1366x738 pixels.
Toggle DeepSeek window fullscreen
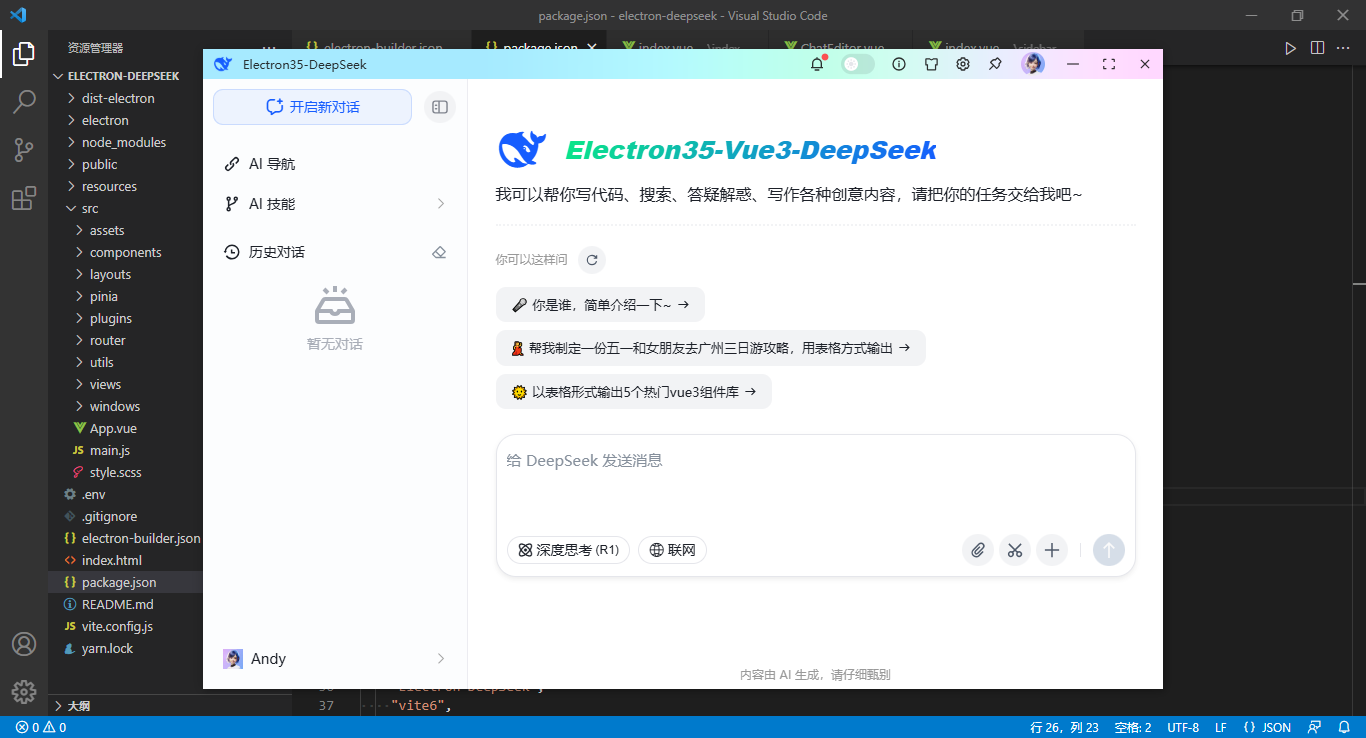click(1109, 64)
